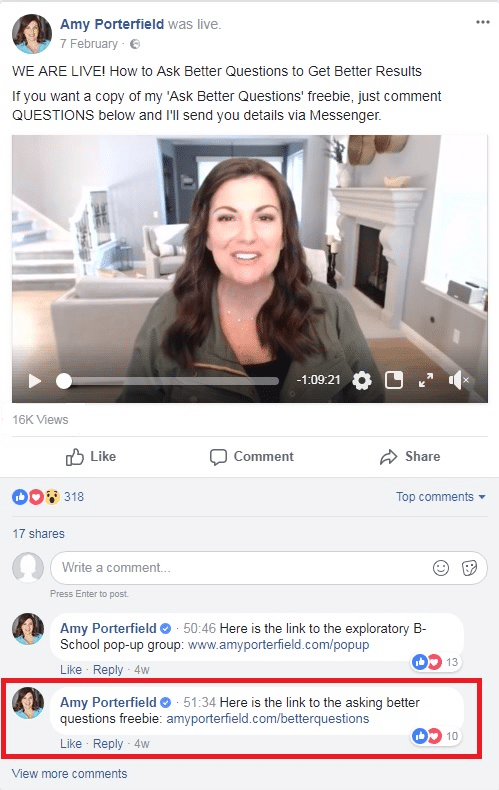This screenshot has height=790, width=499.
Task: Click the video progress slider knob
Action: click(64, 381)
